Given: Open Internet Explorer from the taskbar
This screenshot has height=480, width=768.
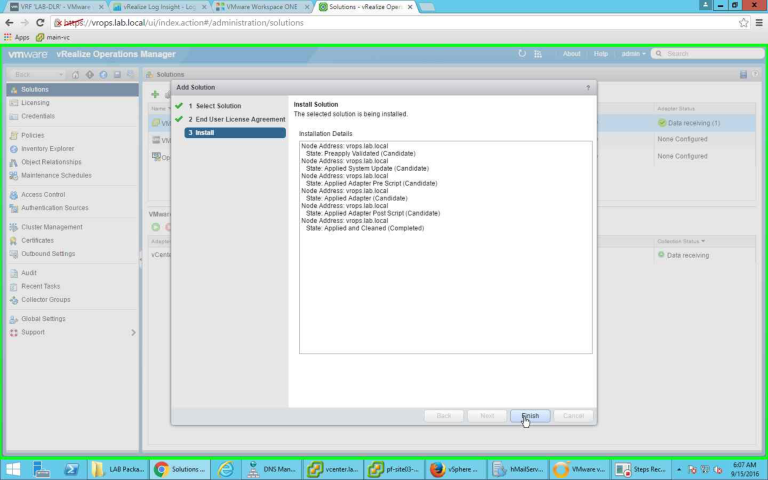Looking at the screenshot, I should [226, 469].
